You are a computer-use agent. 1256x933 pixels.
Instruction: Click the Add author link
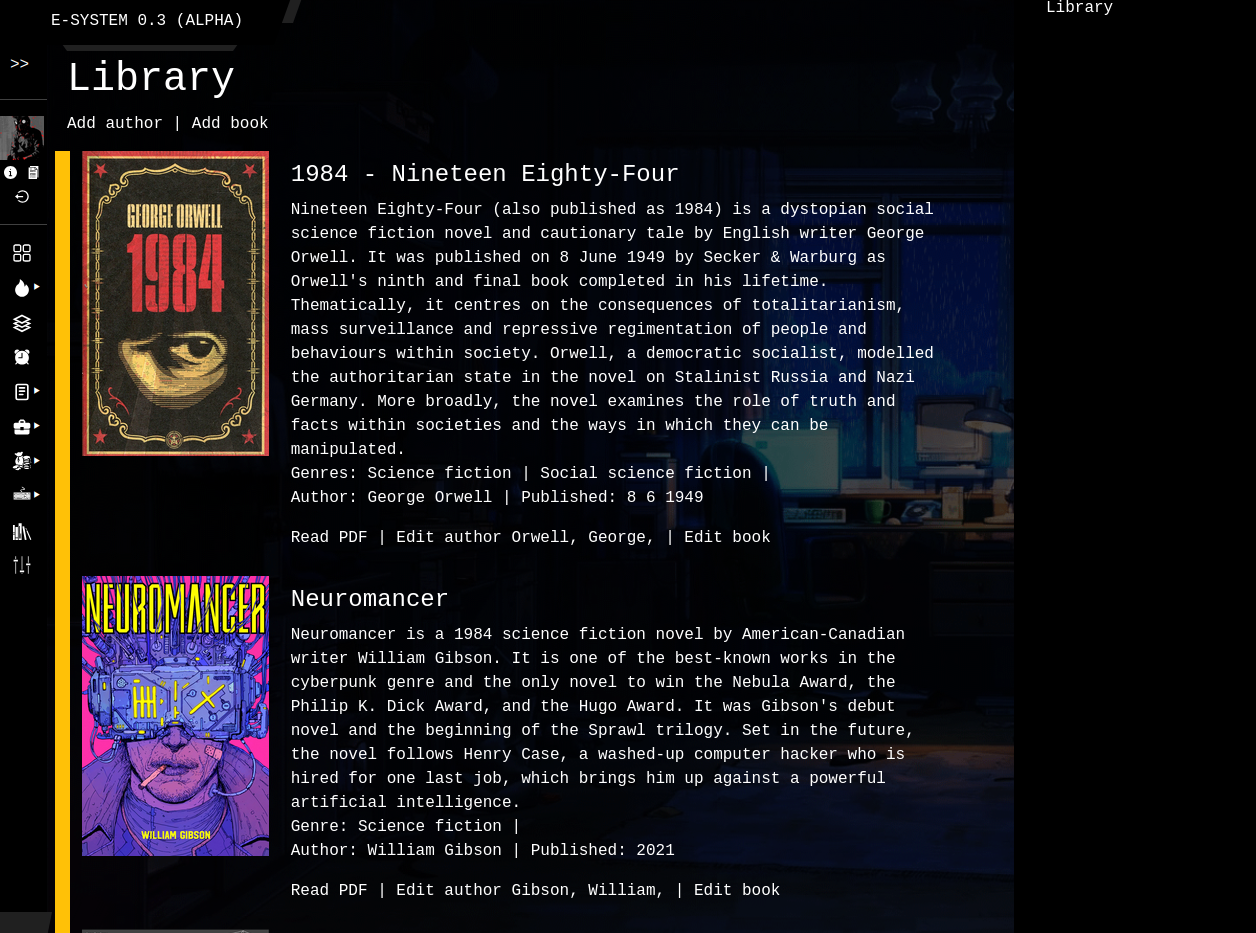pyautogui.click(x=115, y=124)
